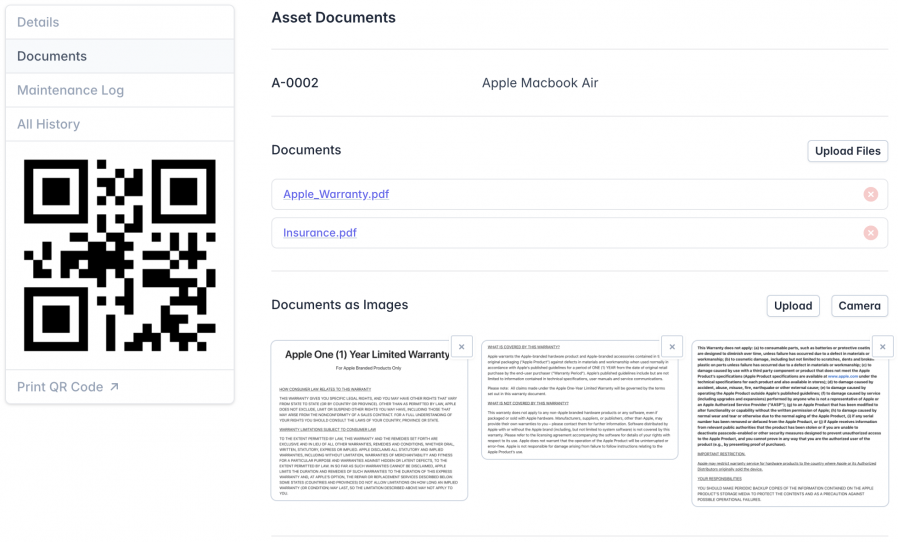
Task: Close the Apple One Year Limited Warranty image
Action: pos(462,347)
